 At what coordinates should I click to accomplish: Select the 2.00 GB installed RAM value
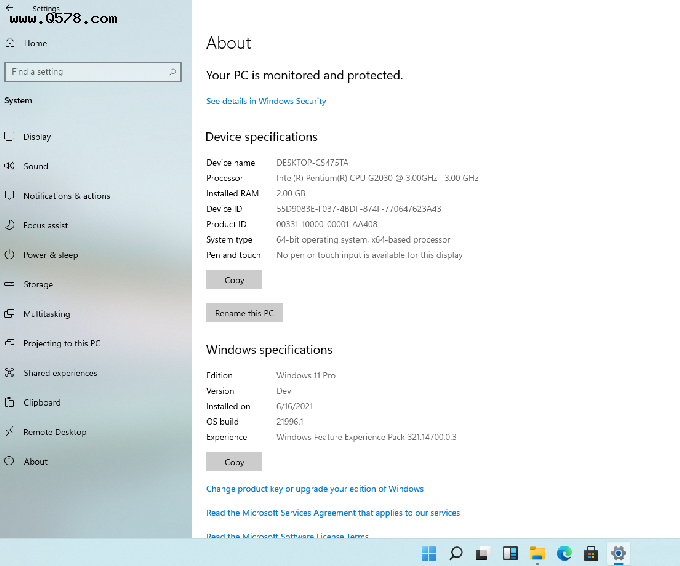(x=291, y=193)
